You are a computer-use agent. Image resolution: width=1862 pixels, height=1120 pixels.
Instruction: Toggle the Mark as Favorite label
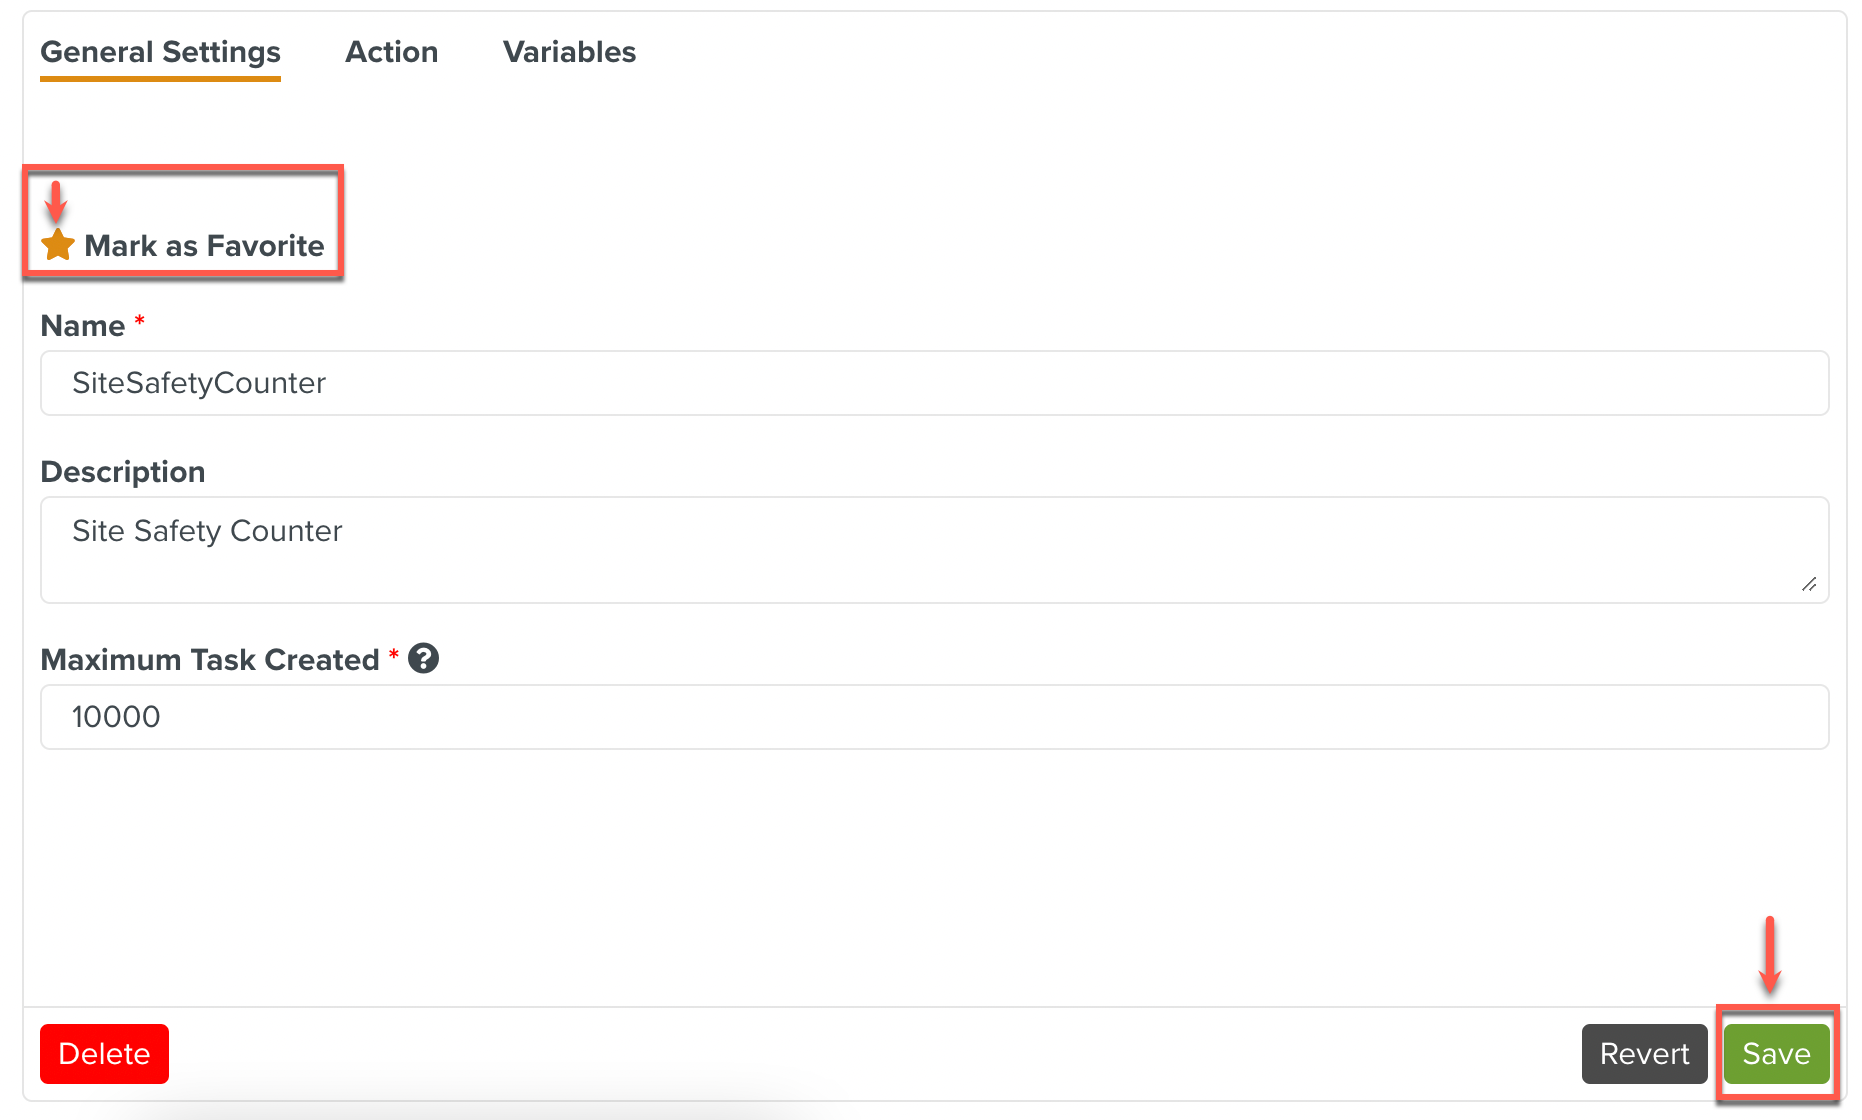coord(204,246)
